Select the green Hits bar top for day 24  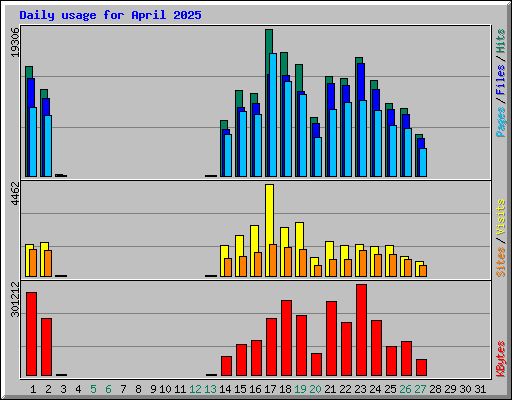pos(374,85)
